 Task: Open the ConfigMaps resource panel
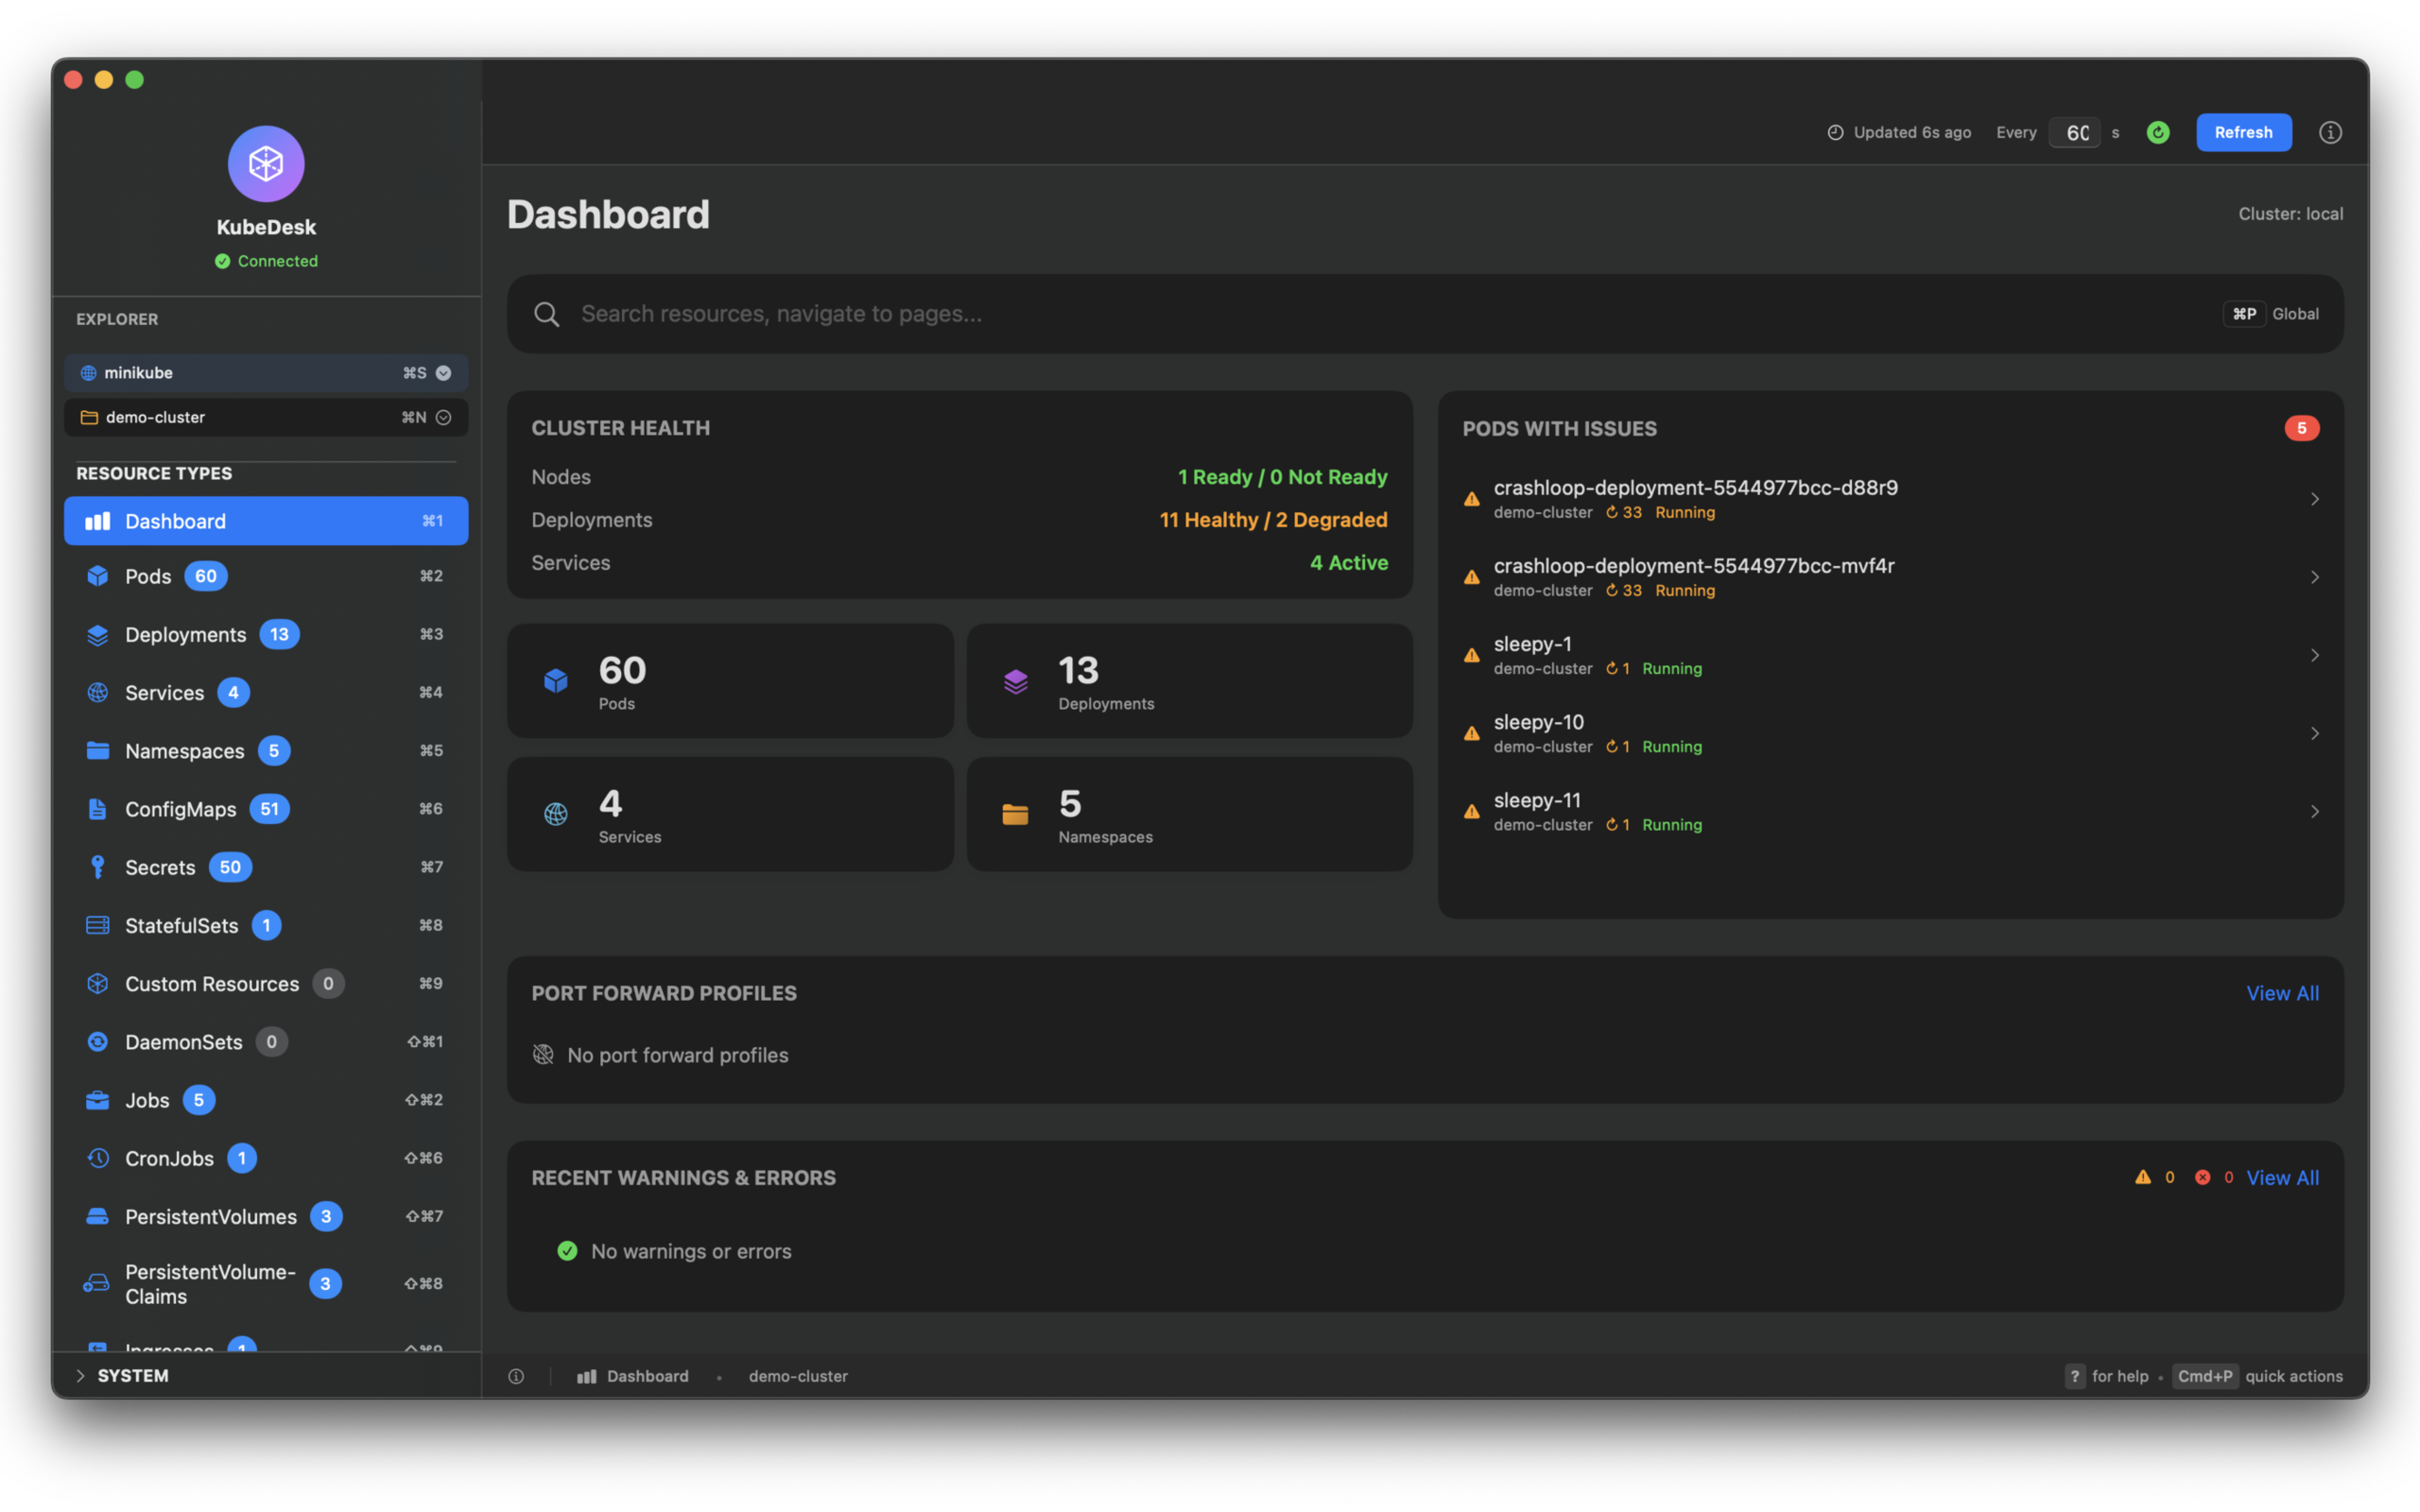(180, 809)
